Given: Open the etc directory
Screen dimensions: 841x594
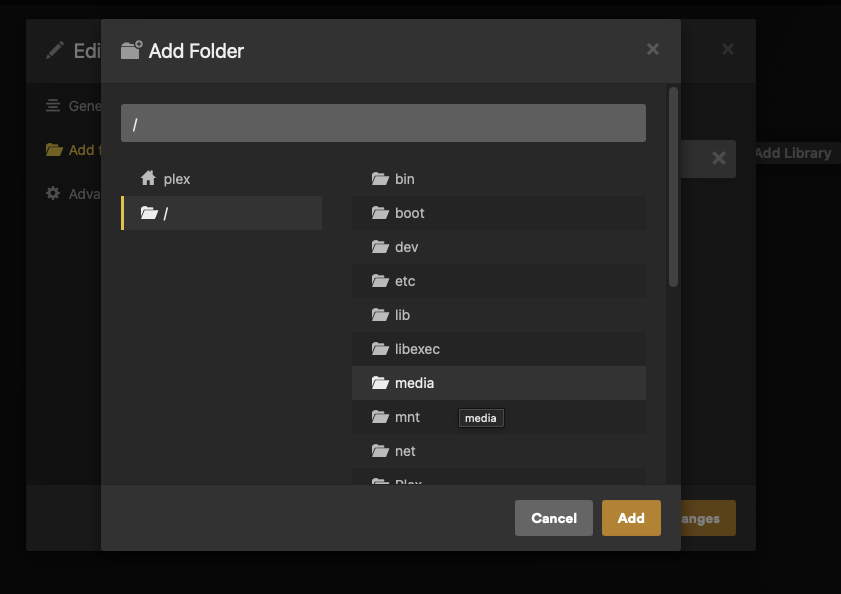Looking at the screenshot, I should (499, 281).
